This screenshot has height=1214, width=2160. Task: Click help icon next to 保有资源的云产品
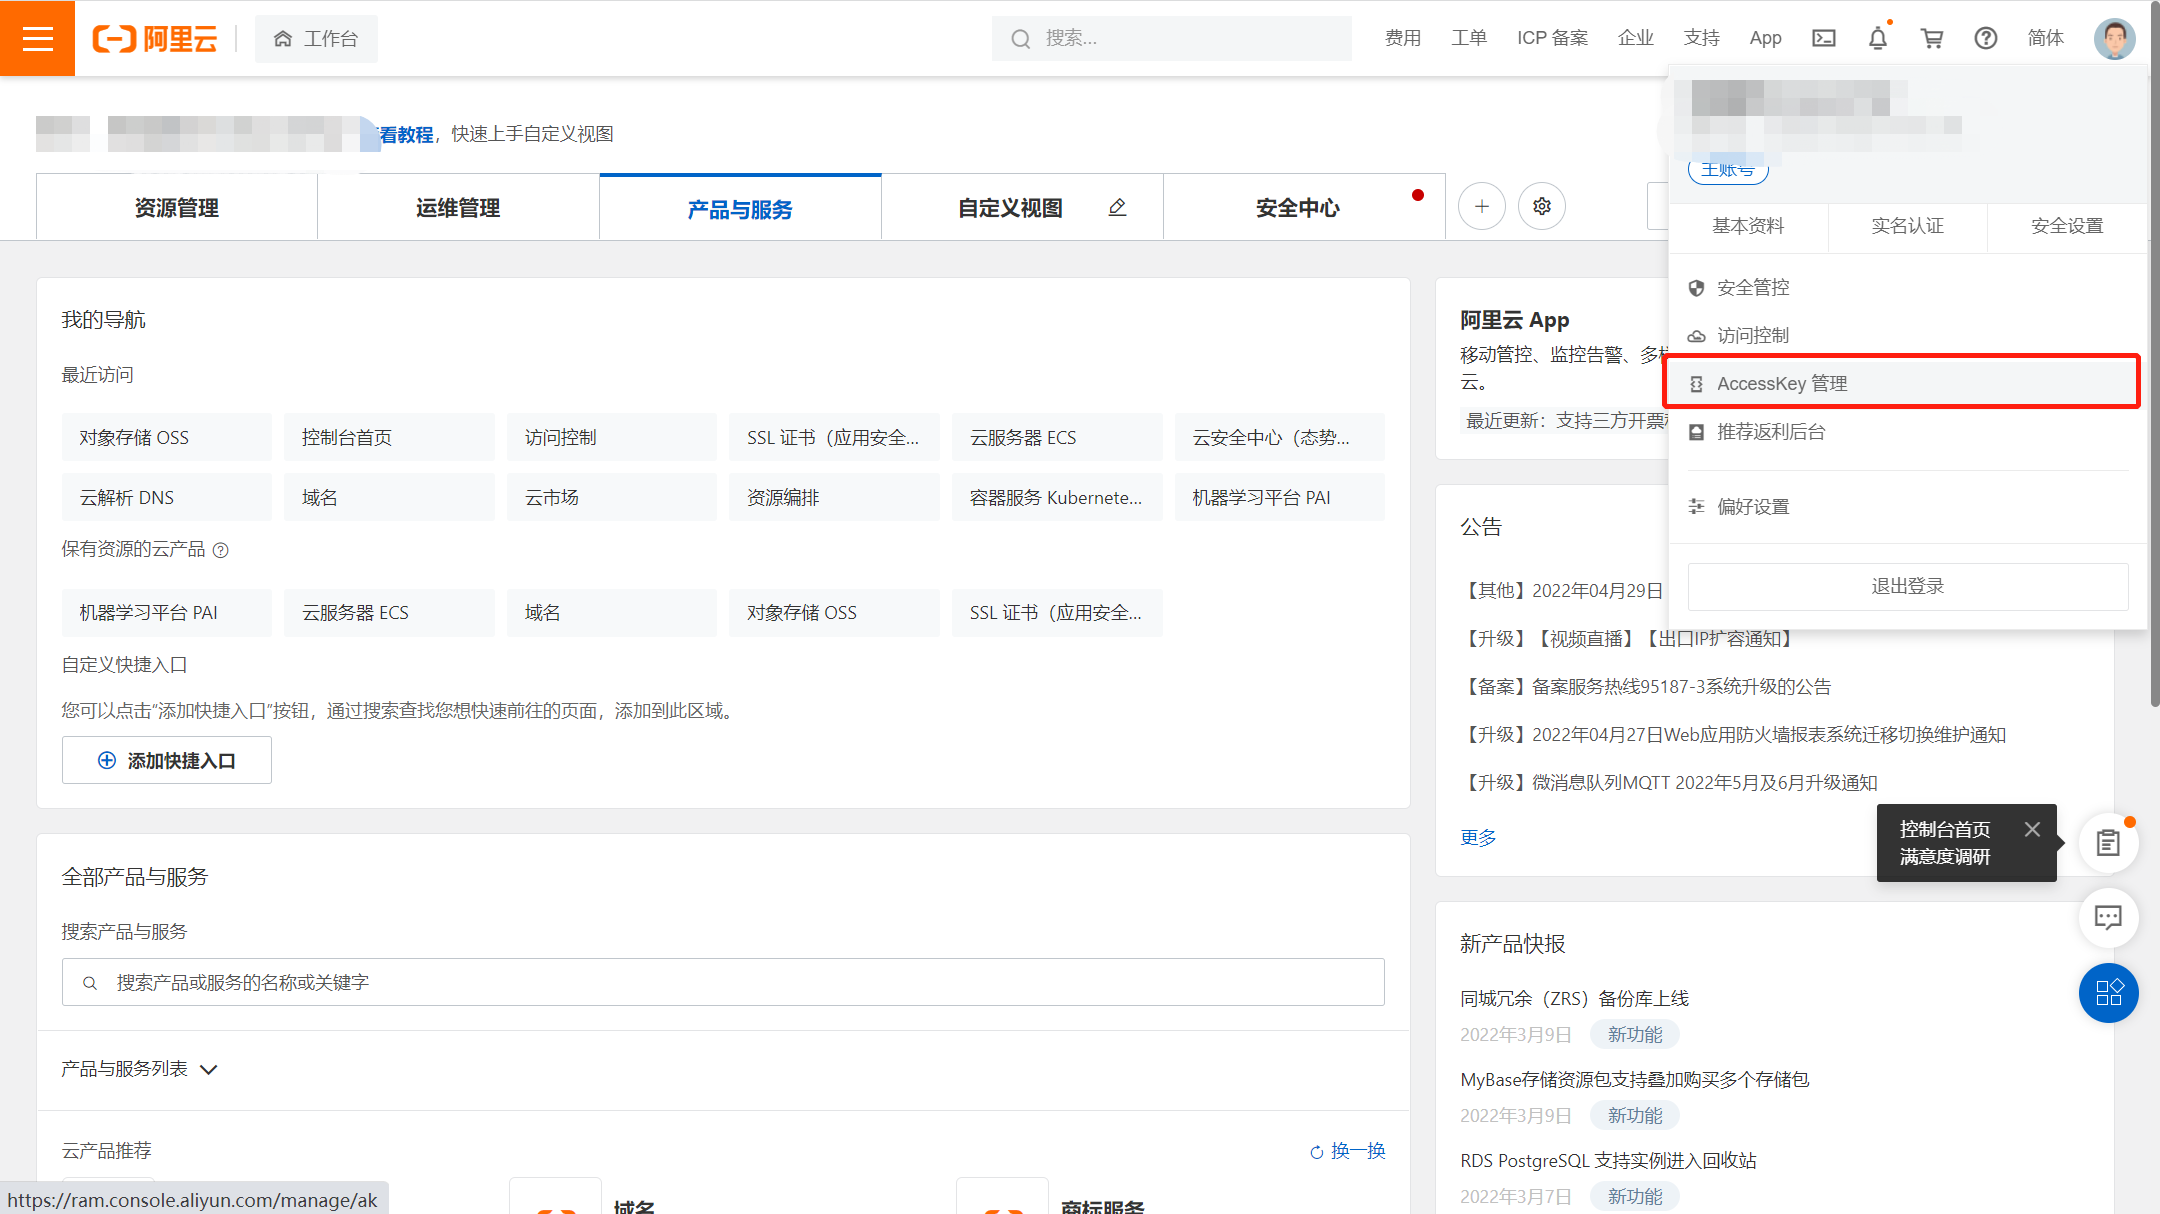point(221,550)
